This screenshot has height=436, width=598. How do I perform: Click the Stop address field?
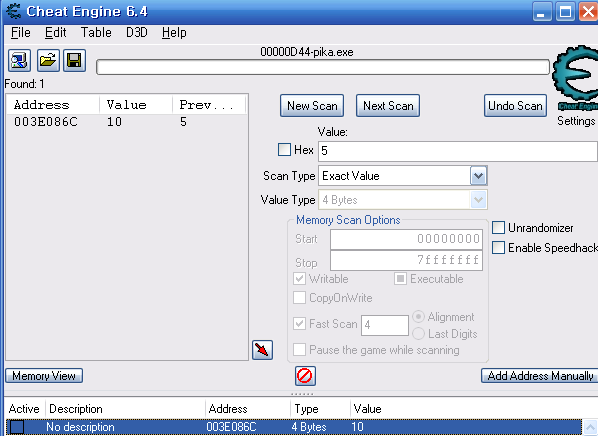click(407, 261)
